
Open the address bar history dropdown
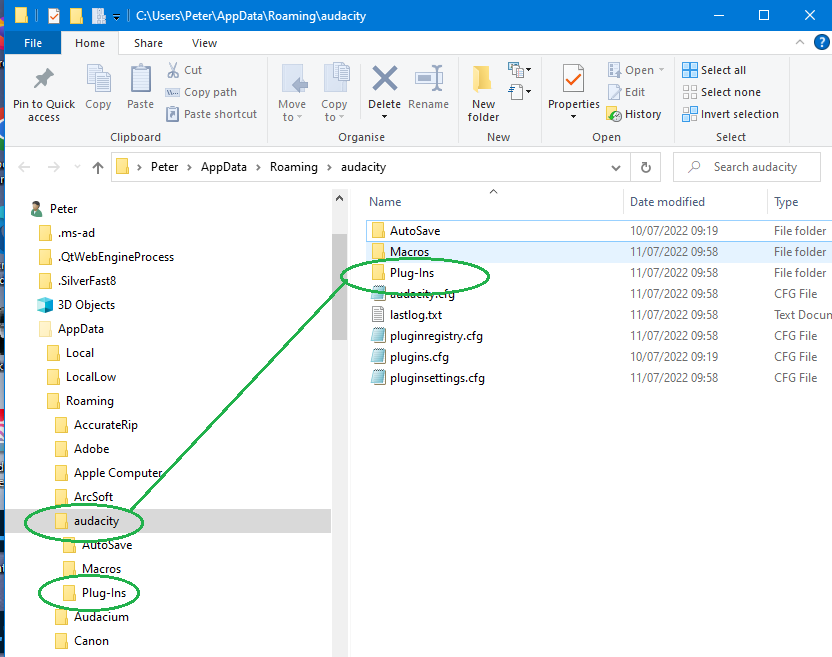[x=617, y=167]
